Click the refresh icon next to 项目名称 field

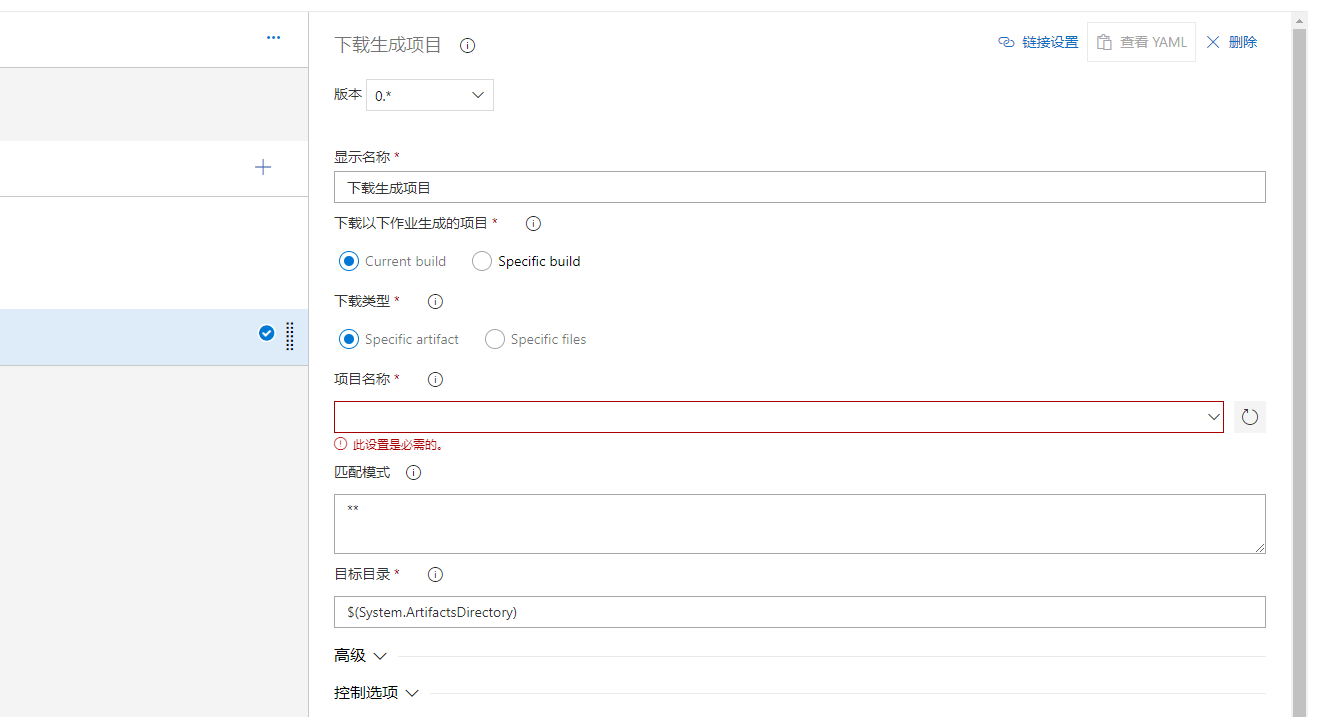pos(1249,417)
